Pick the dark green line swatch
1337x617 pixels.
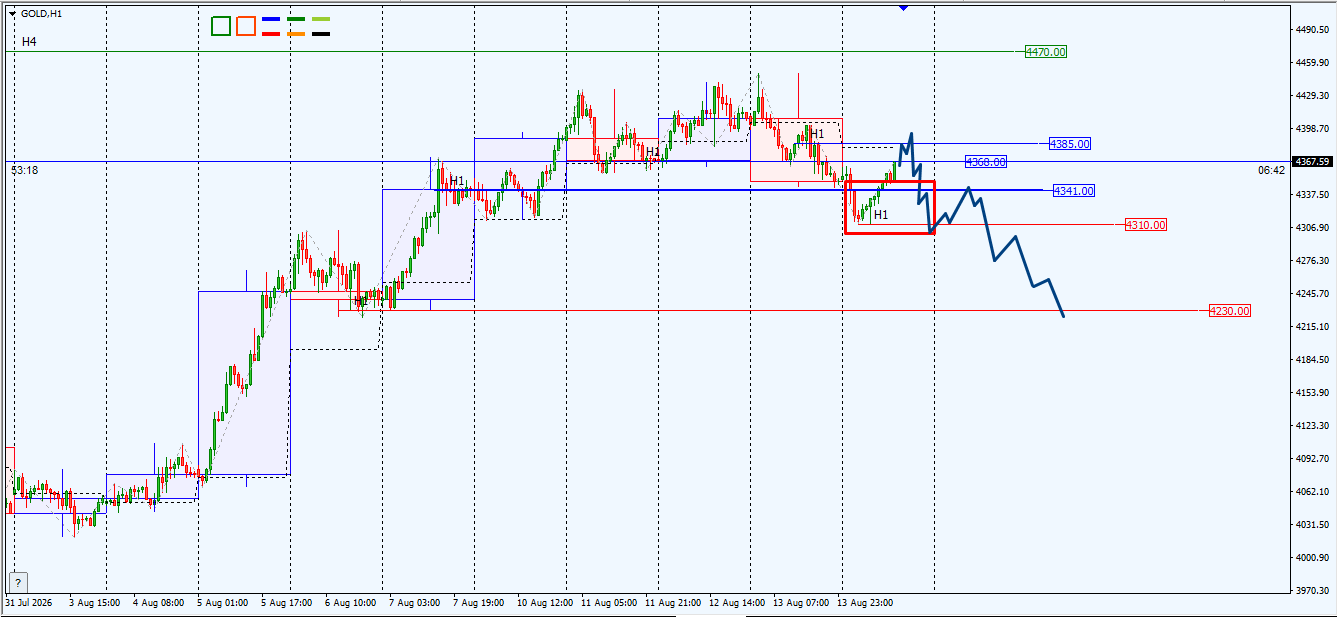pyautogui.click(x=296, y=19)
